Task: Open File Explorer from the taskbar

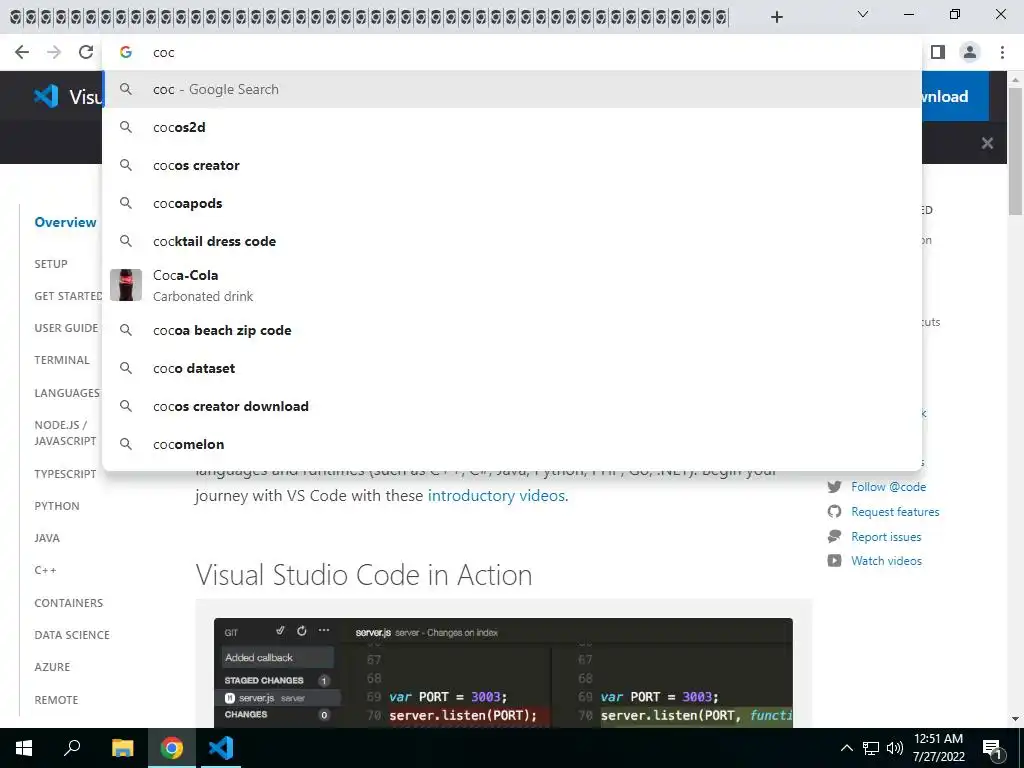Action: 122,748
